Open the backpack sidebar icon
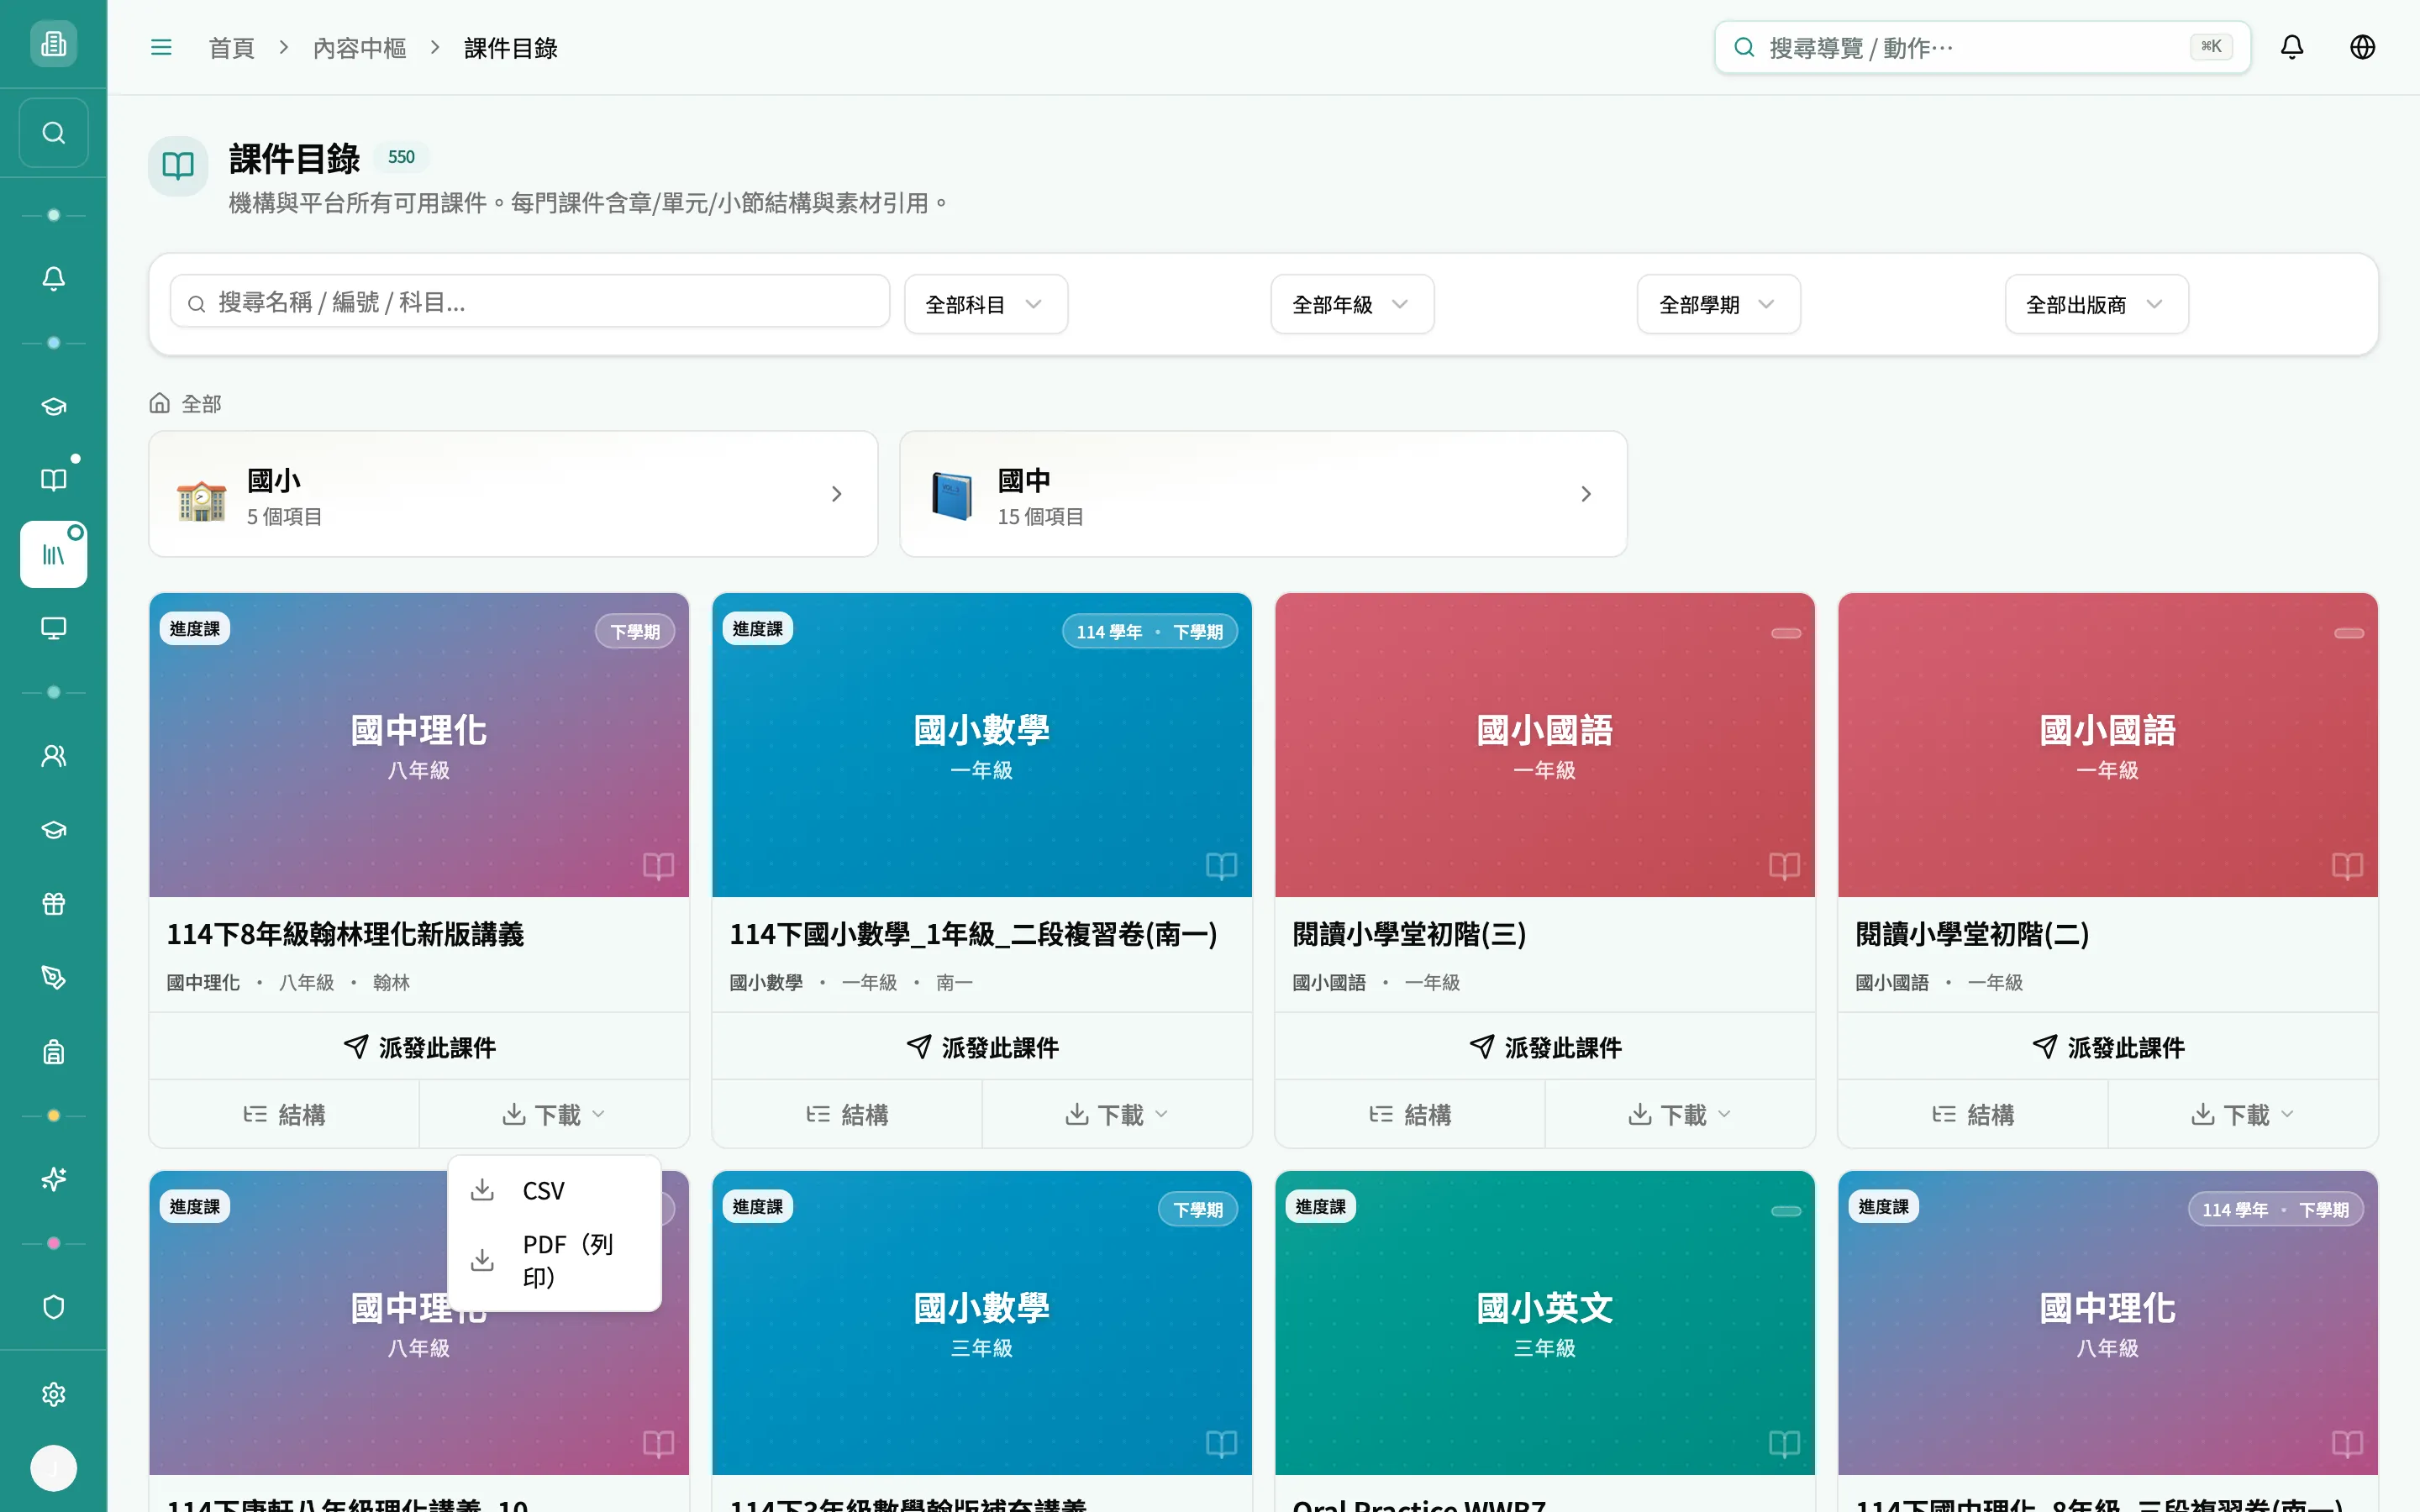The image size is (2420, 1512). pyautogui.click(x=54, y=1052)
